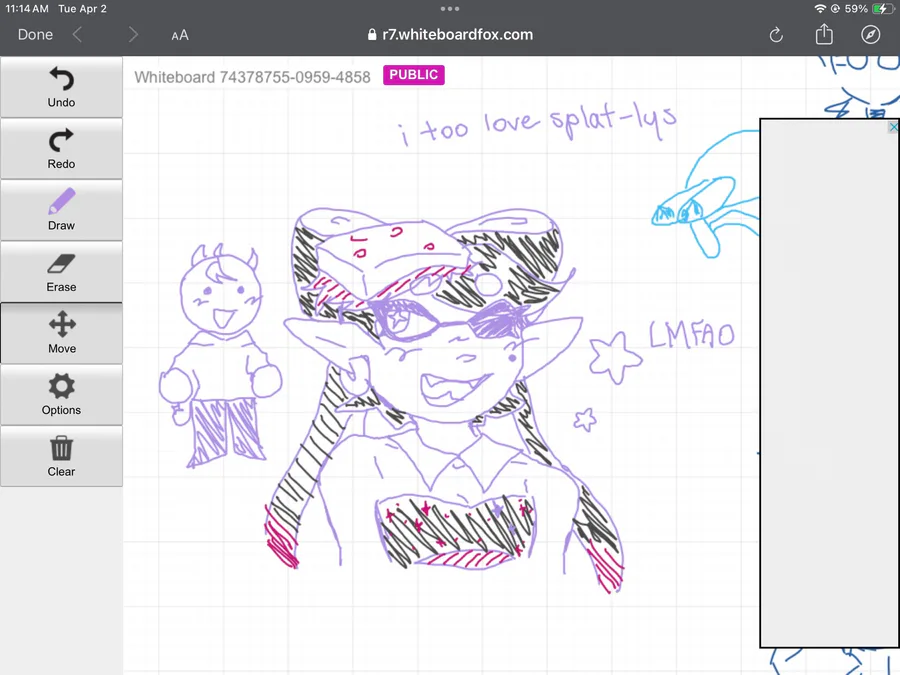Go forward with the right chevron
The image size is (900, 675).
(x=133, y=34)
